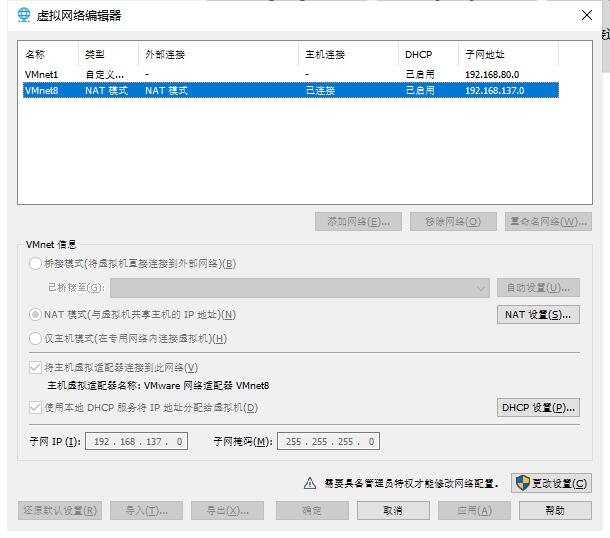
Task: Close the virtual network editor window
Action: (x=586, y=16)
